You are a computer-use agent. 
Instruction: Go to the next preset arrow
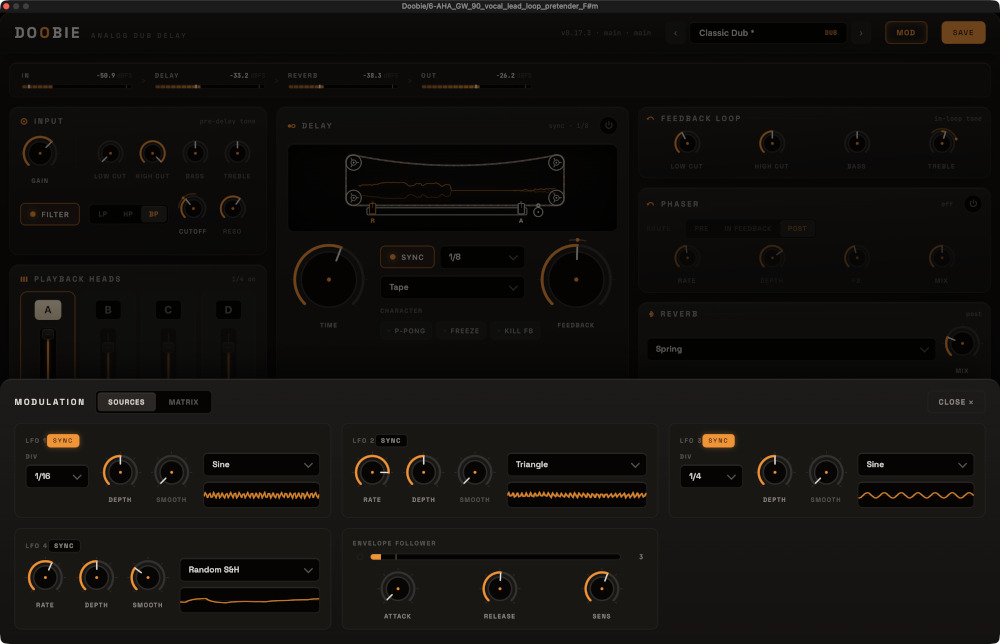860,33
